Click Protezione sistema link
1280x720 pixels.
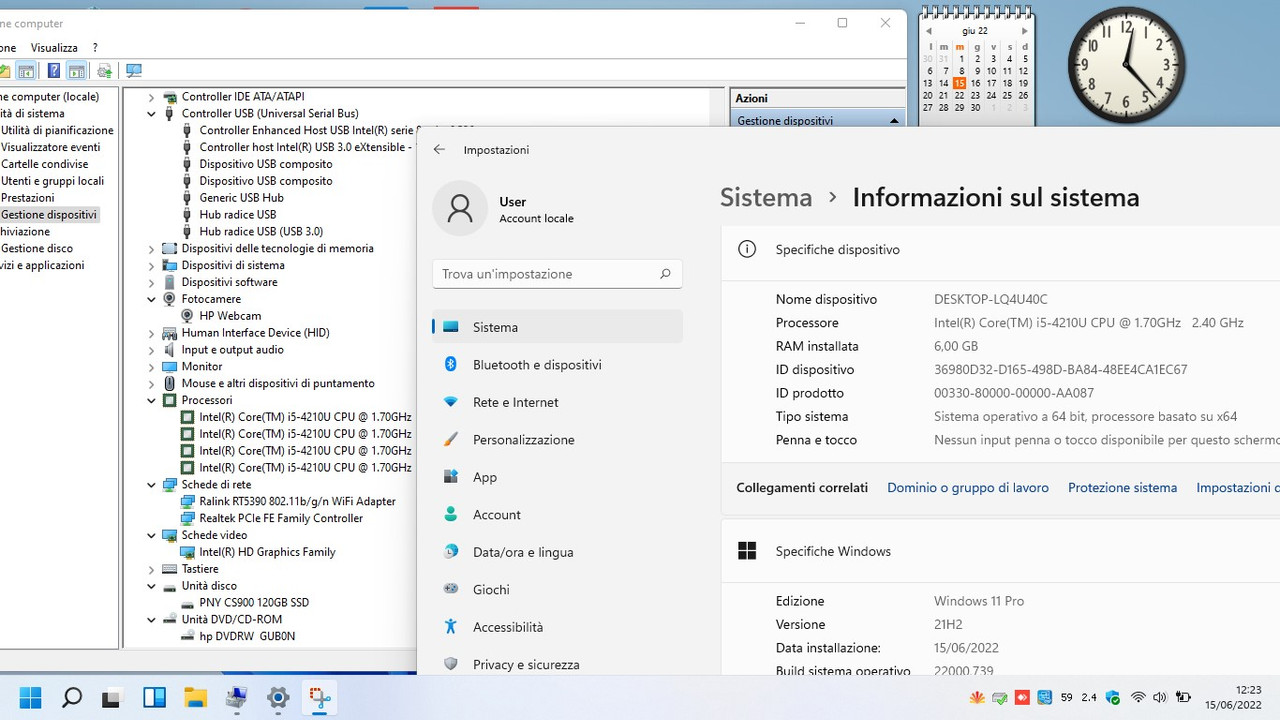[1122, 488]
